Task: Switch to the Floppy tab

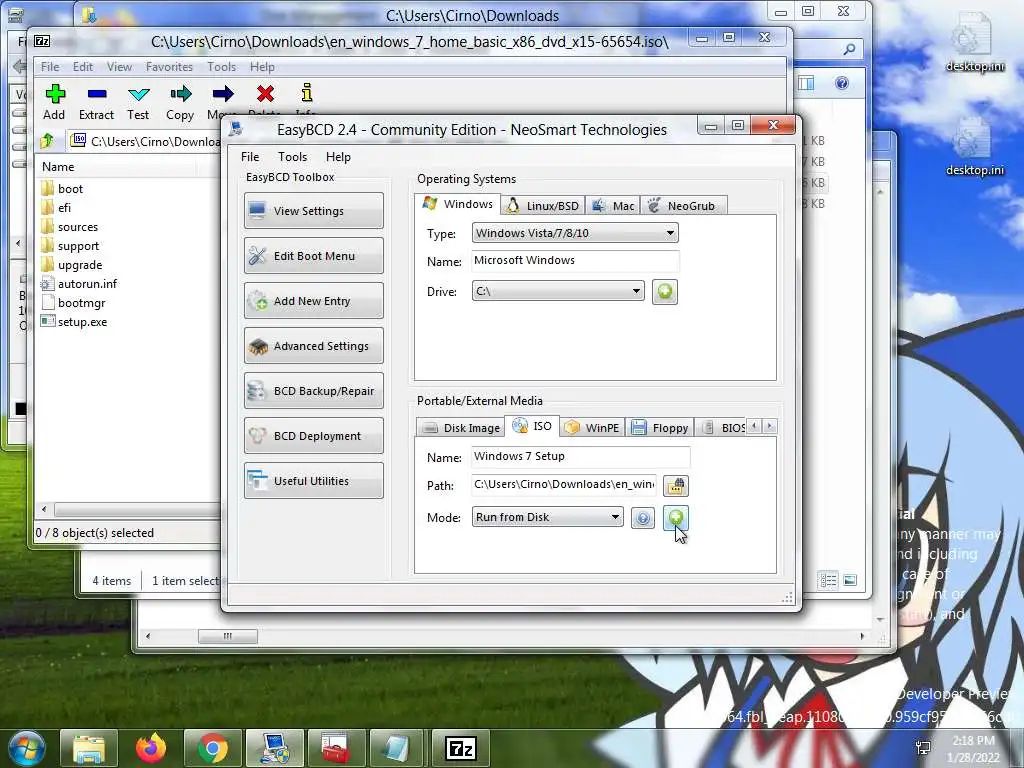Action: click(x=660, y=428)
